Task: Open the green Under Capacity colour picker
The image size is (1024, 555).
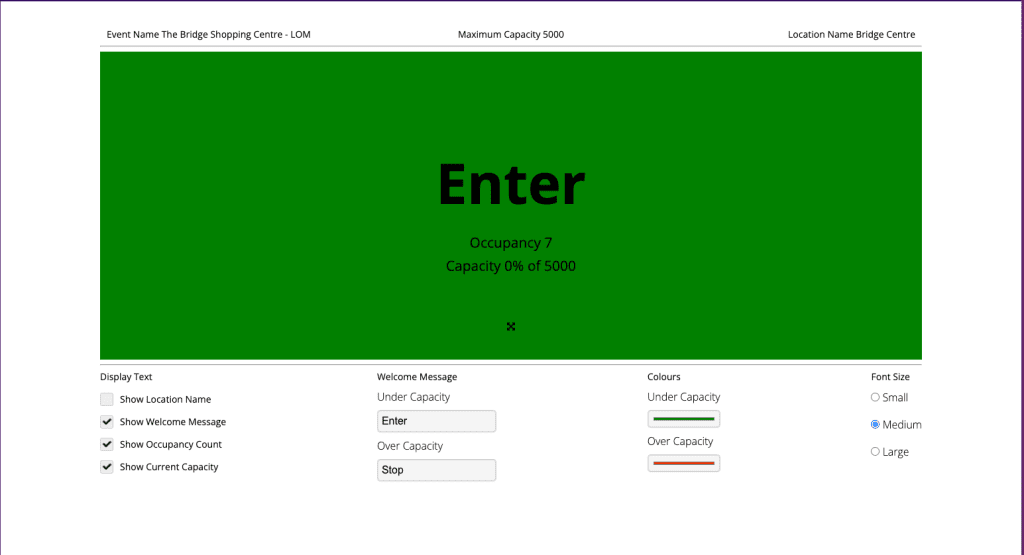Action: click(x=683, y=419)
